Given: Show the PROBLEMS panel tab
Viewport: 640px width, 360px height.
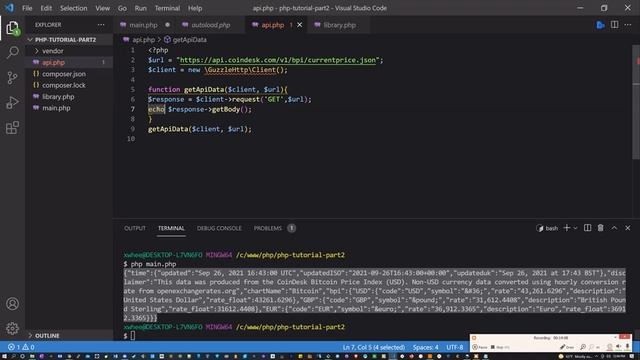Looking at the screenshot, I should [x=268, y=228].
